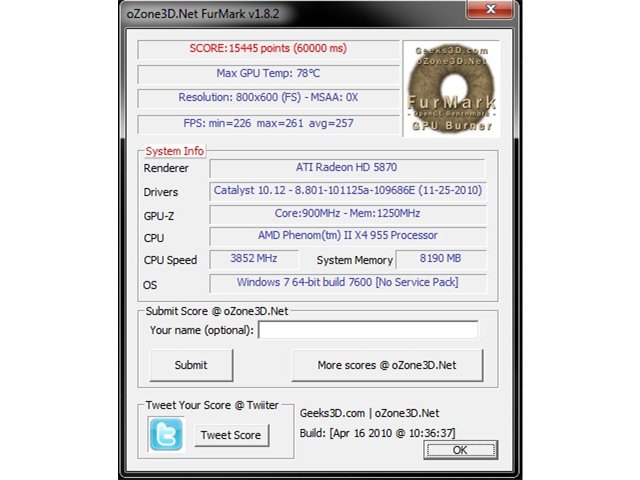Click the 8190 MB System Memory field
Screen dimensions: 640x480
click(x=441, y=259)
